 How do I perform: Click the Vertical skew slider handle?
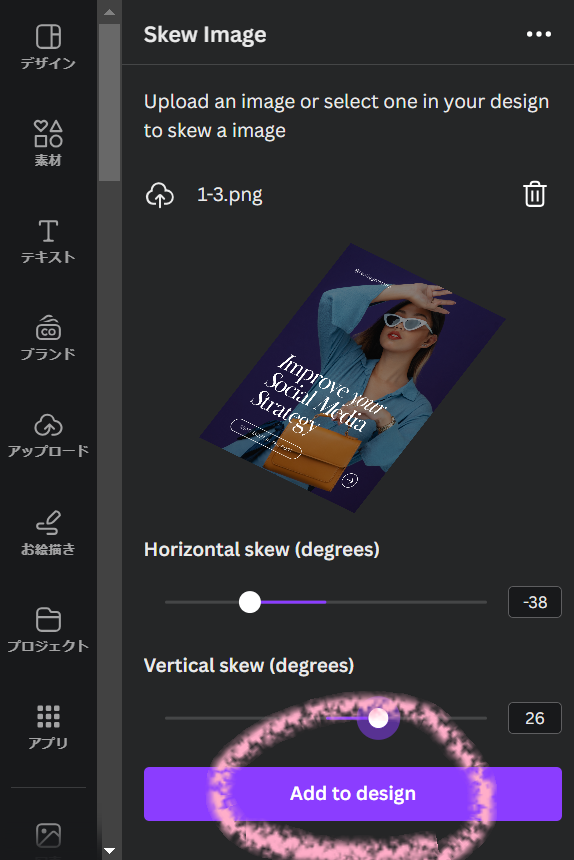(x=378, y=718)
